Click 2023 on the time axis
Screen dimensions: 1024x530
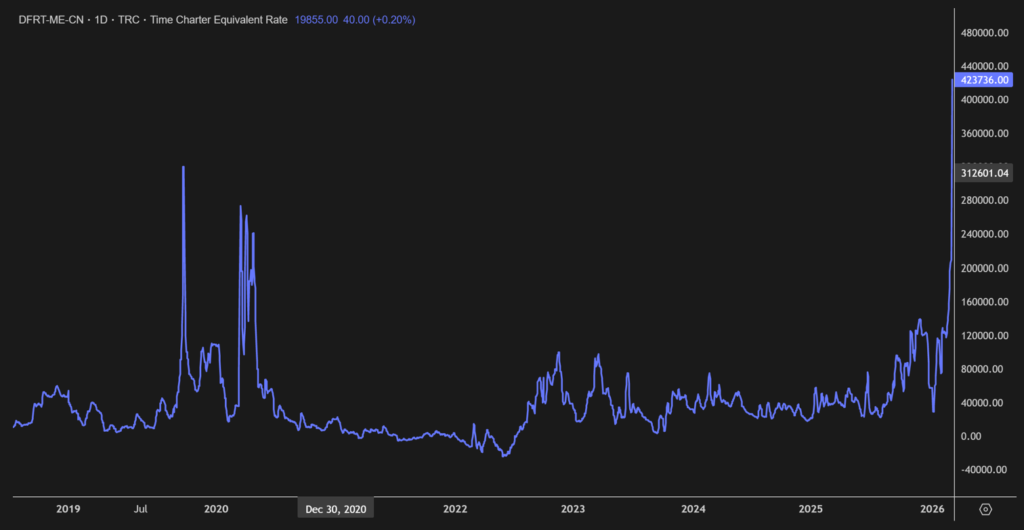[573, 509]
